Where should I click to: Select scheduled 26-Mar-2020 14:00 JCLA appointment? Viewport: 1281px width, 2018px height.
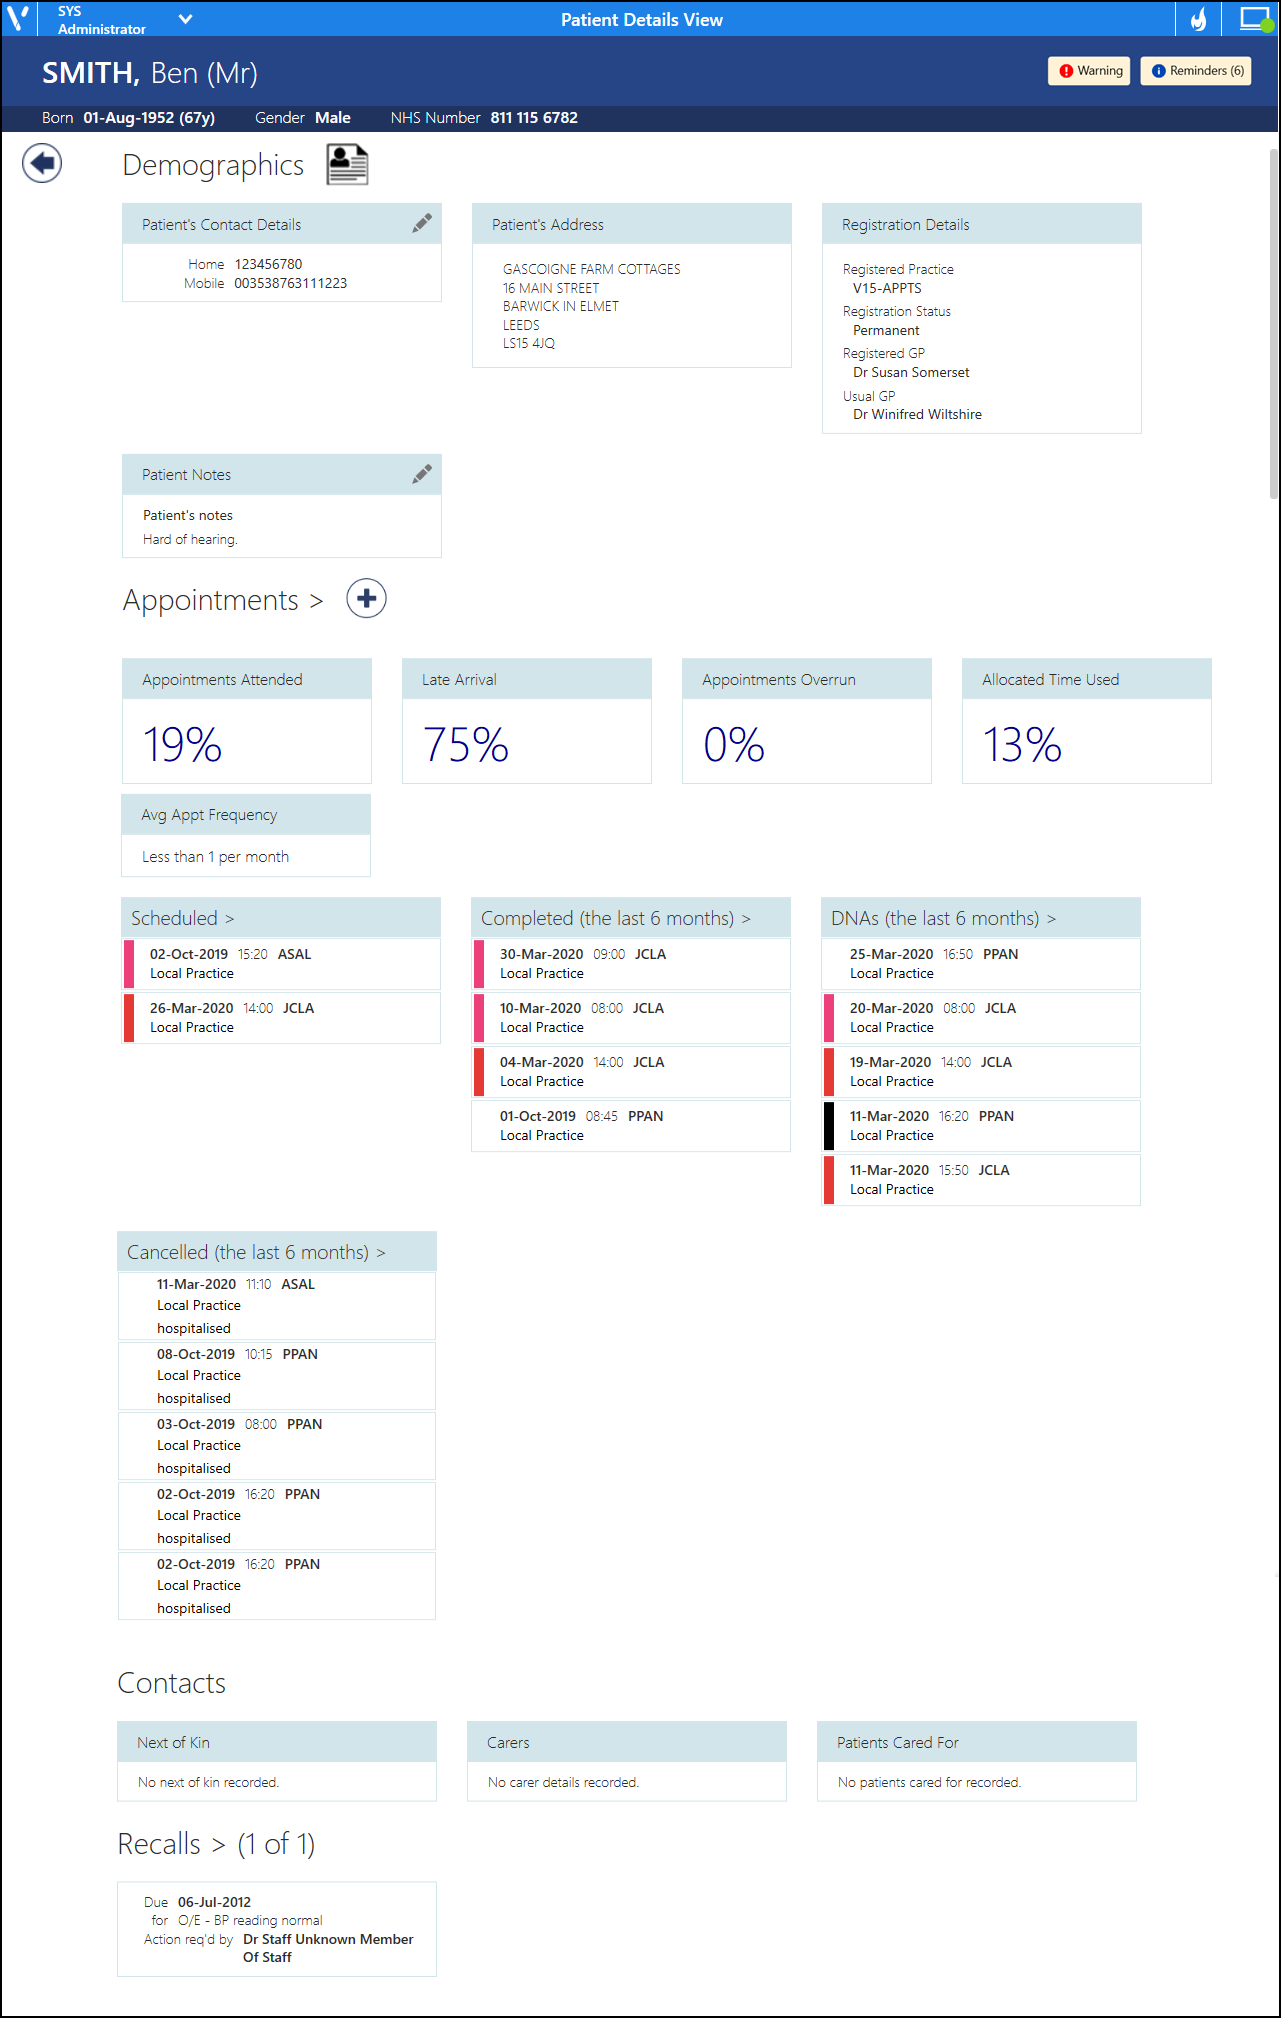(282, 1017)
